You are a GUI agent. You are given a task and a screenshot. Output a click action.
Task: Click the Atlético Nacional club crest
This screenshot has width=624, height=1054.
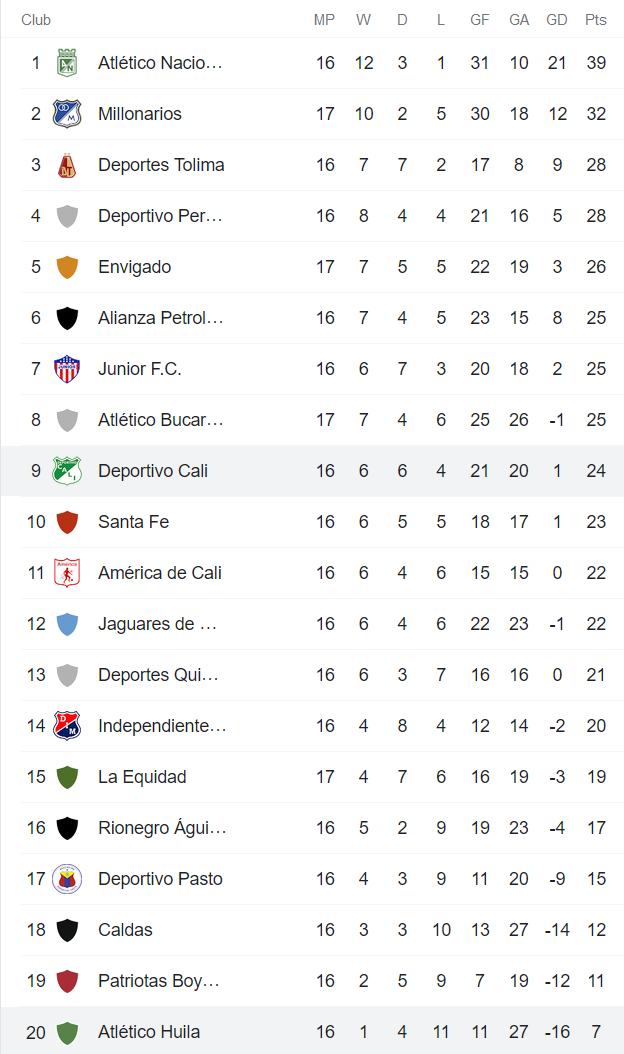(x=68, y=62)
